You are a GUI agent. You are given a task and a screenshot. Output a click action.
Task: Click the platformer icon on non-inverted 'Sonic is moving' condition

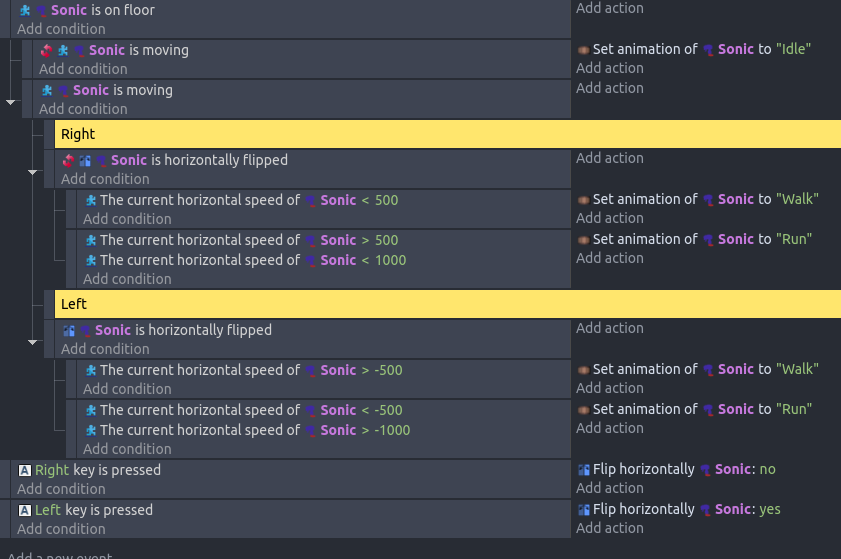point(47,90)
